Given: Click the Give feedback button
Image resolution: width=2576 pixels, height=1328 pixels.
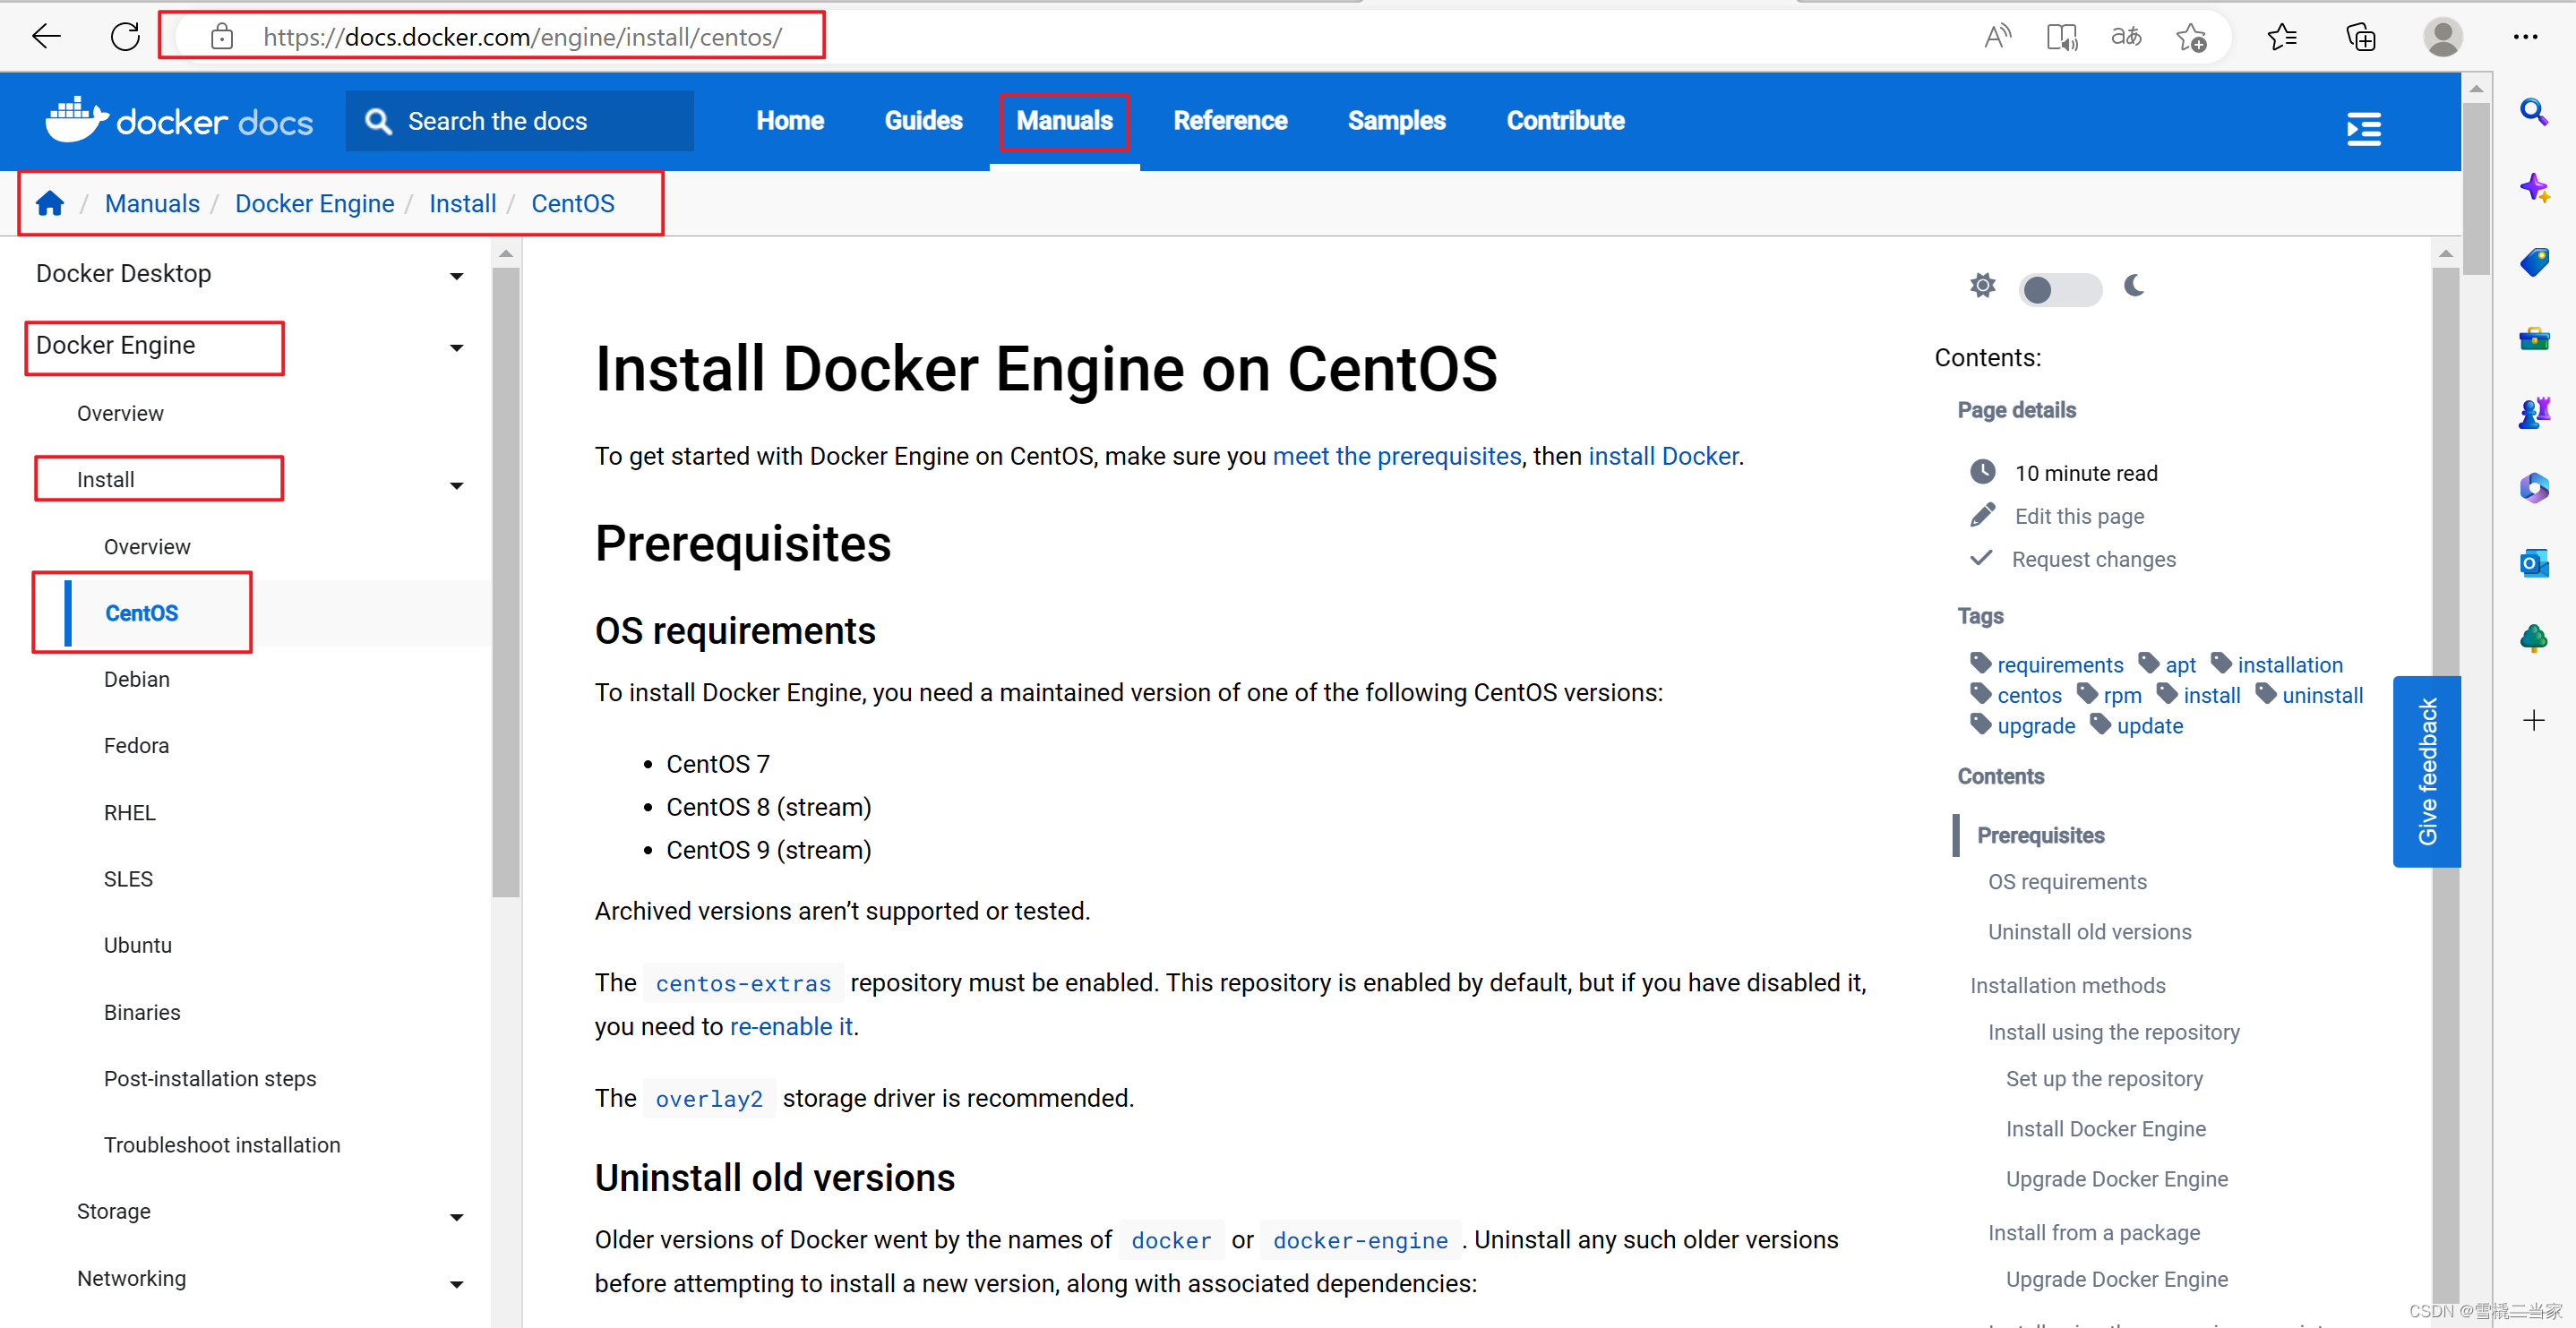Looking at the screenshot, I should point(2428,770).
